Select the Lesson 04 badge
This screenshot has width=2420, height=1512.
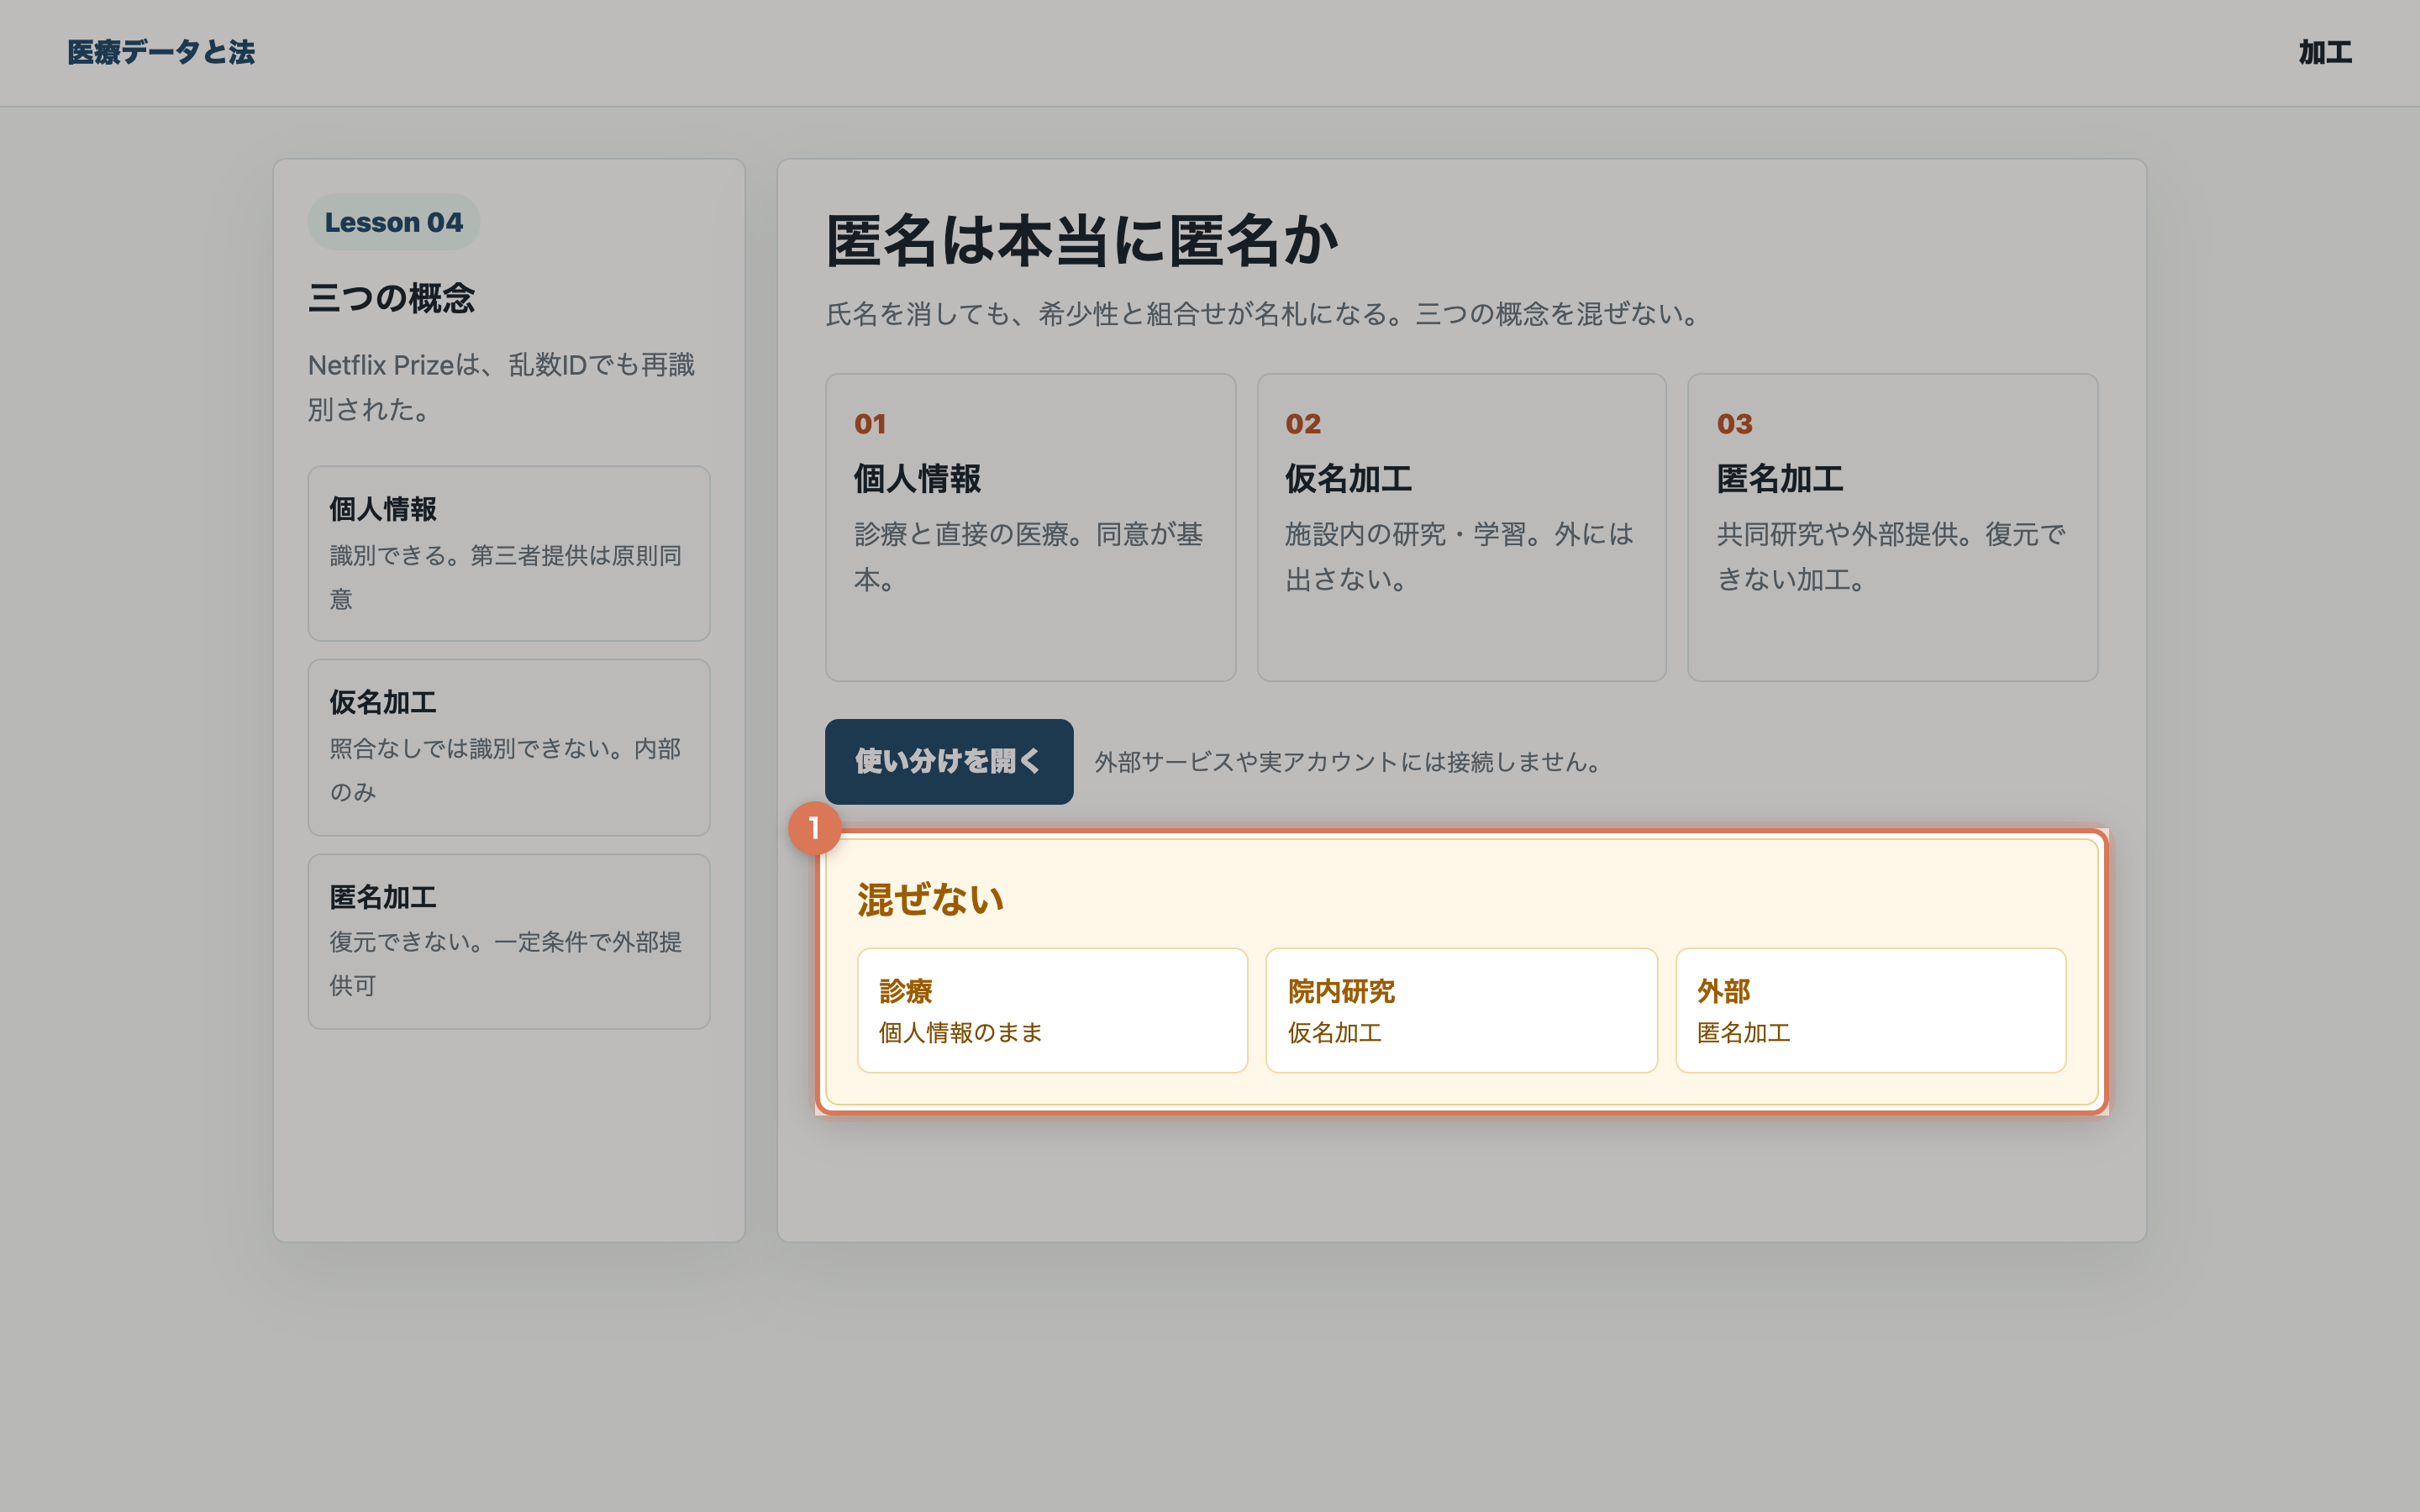(394, 221)
